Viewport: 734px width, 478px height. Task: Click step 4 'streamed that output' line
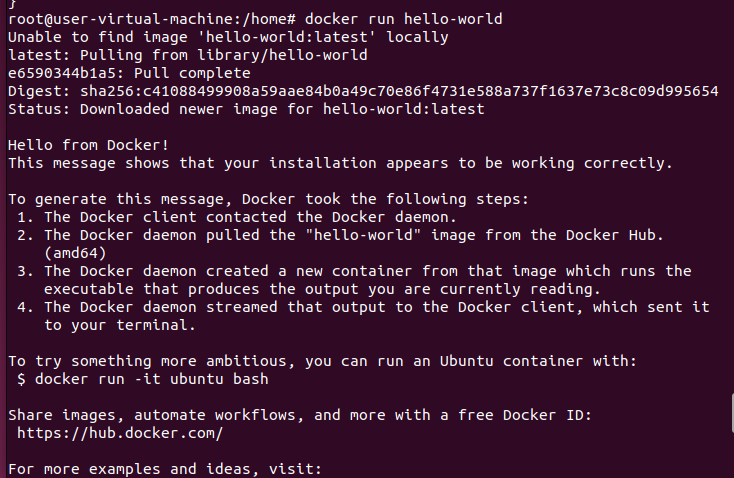tap(363, 307)
